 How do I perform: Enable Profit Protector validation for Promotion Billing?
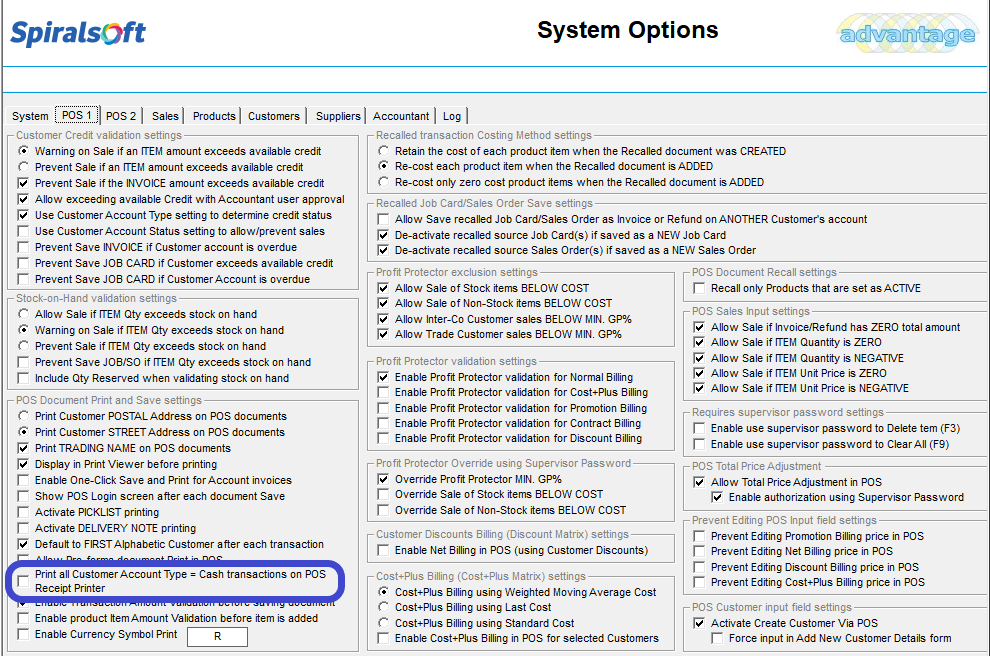(x=383, y=408)
